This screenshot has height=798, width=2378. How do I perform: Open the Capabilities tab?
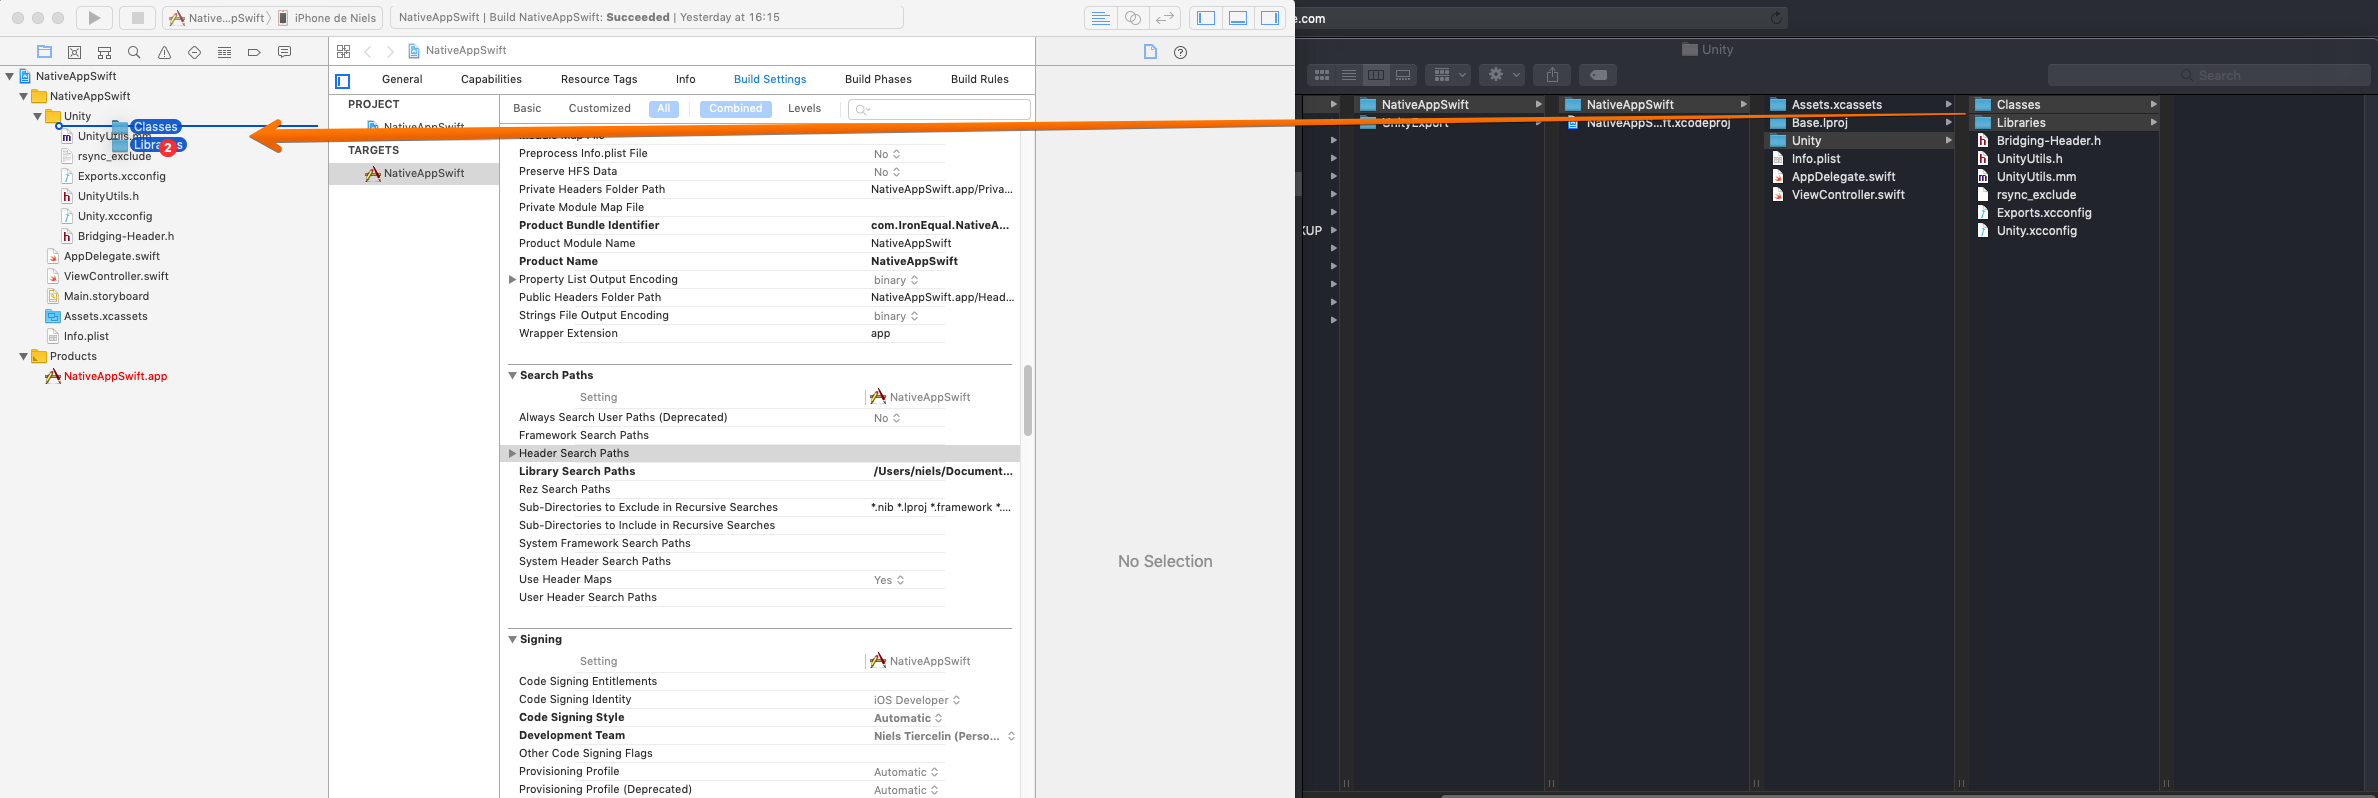pyautogui.click(x=491, y=80)
